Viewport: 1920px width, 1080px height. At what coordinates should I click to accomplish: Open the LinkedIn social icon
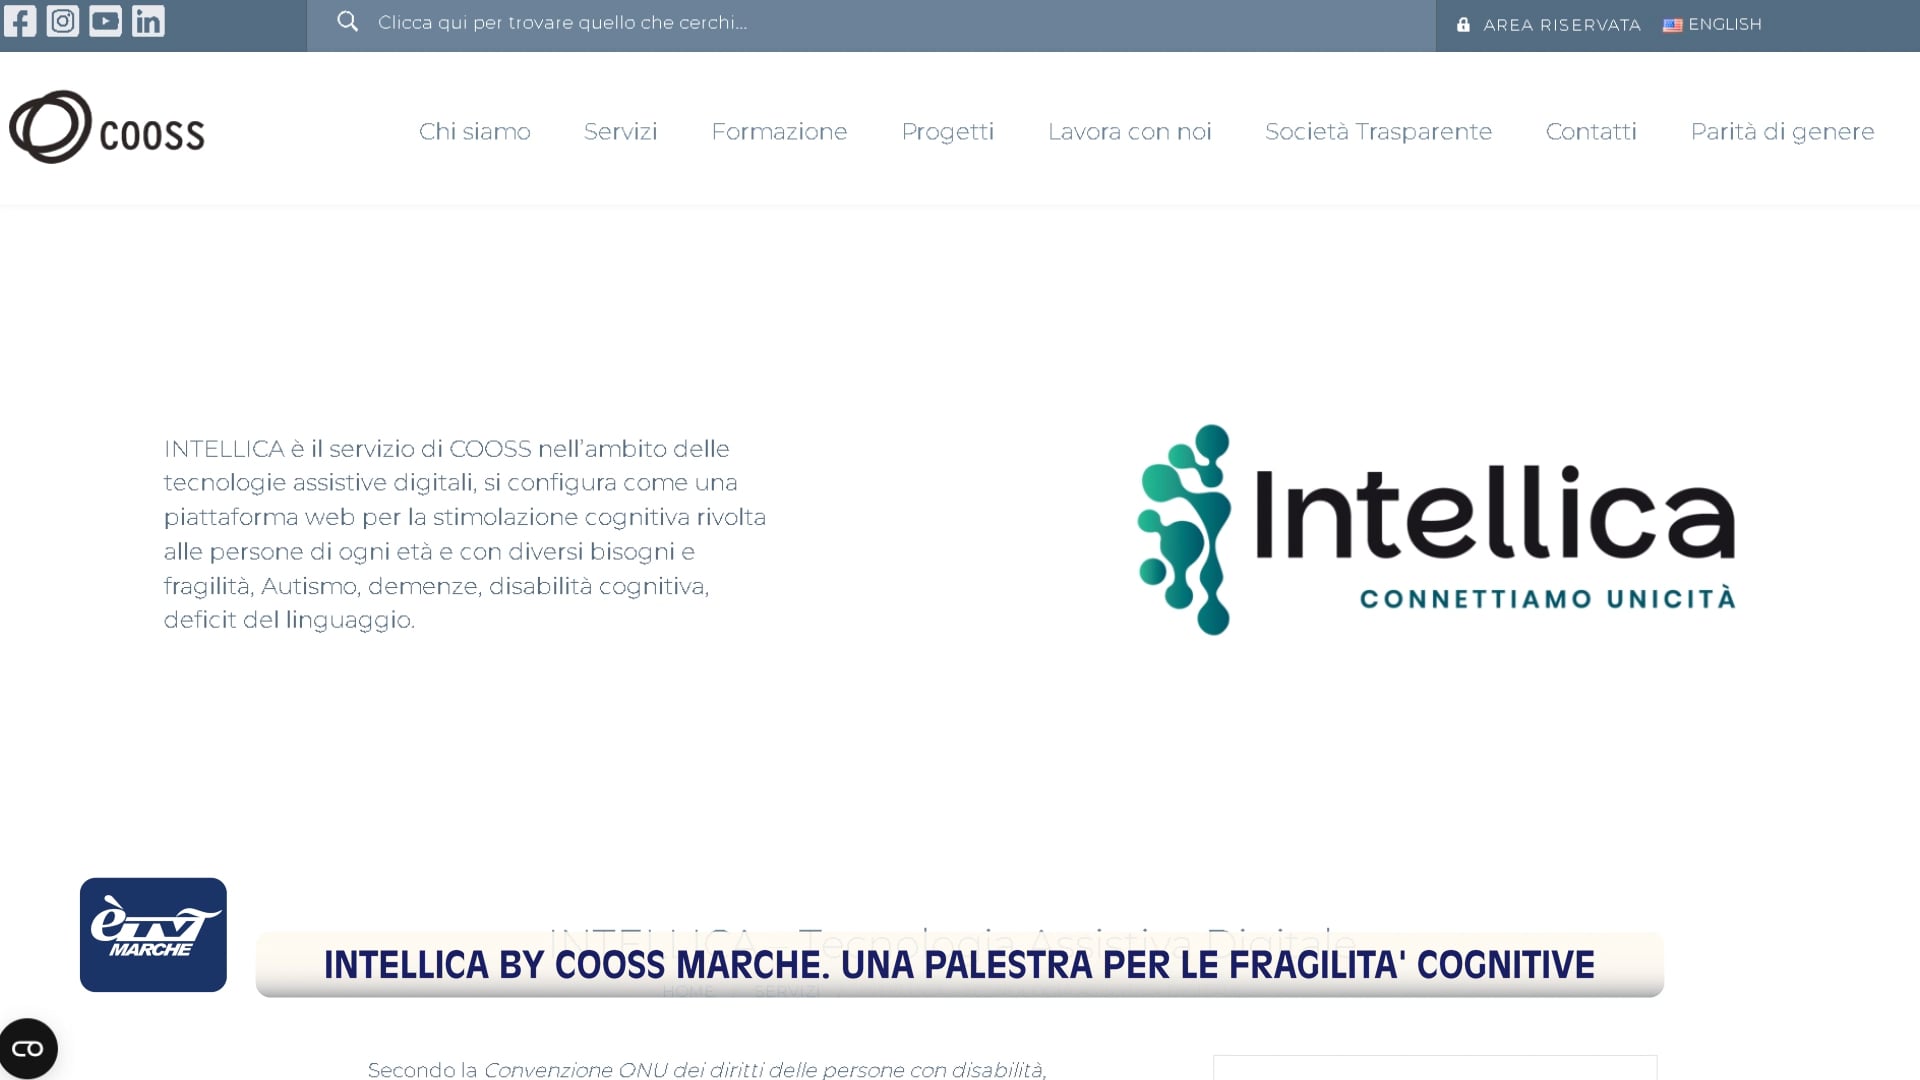click(x=148, y=21)
